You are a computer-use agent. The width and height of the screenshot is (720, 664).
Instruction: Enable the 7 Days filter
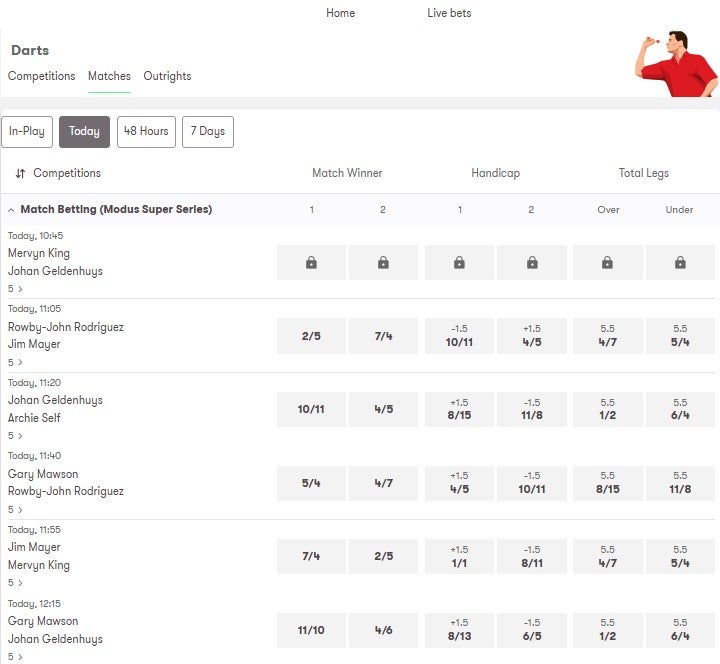point(207,132)
